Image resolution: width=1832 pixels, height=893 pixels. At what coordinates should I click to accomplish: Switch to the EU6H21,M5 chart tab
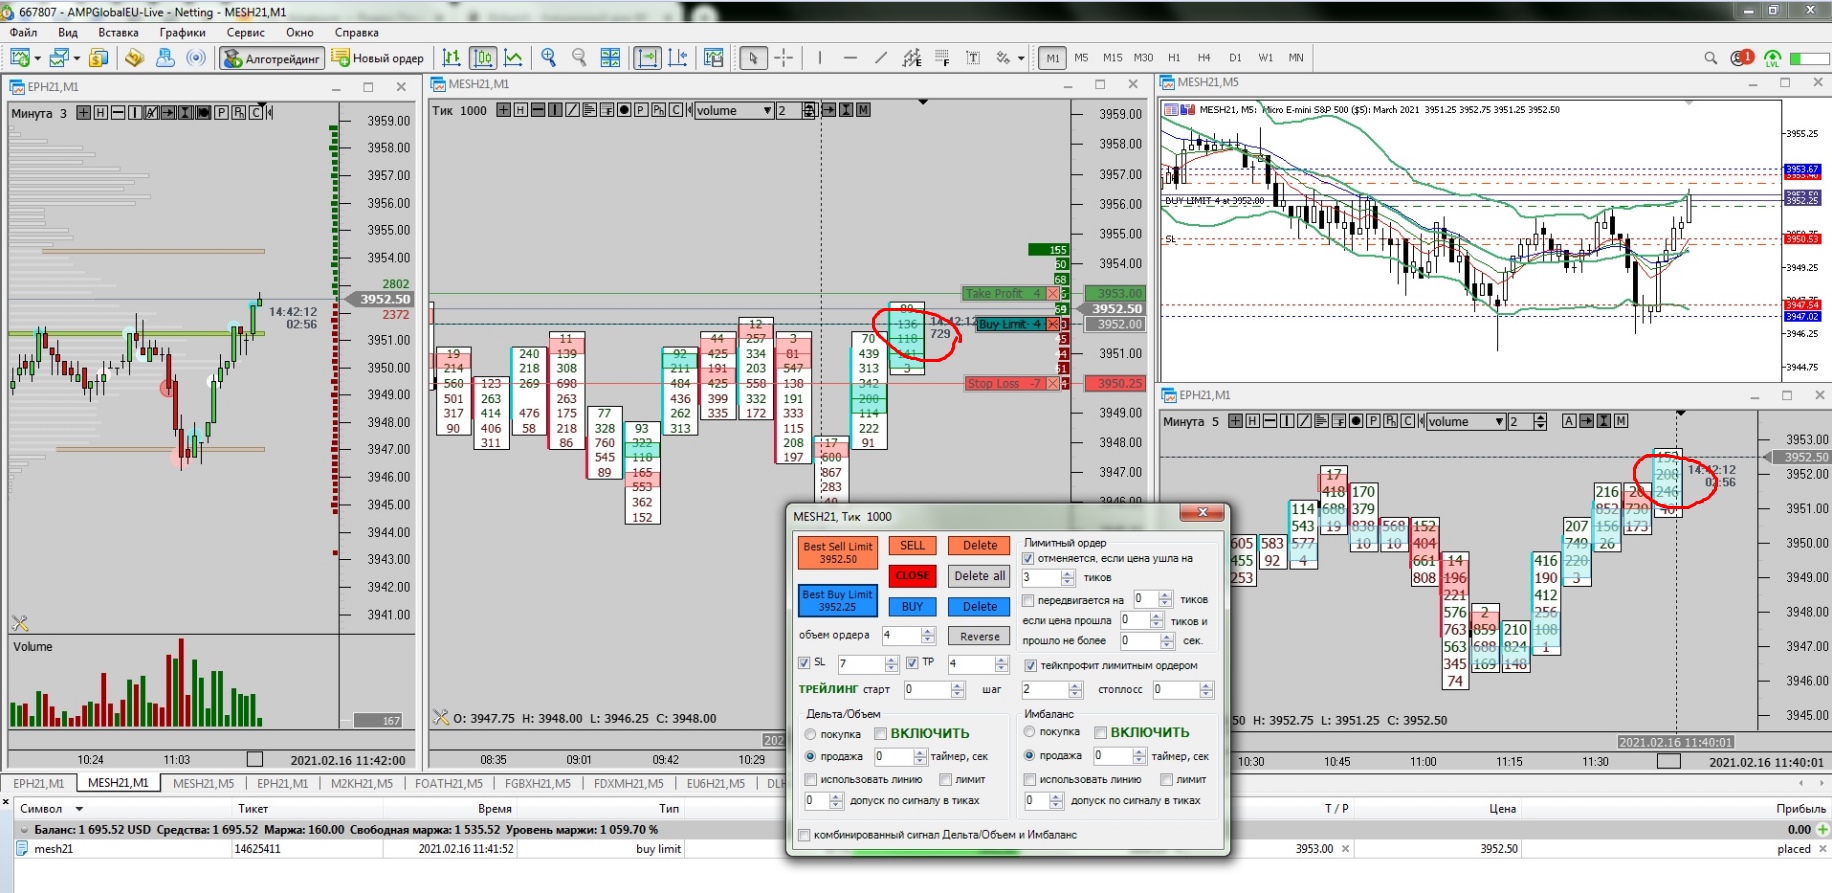click(x=716, y=783)
